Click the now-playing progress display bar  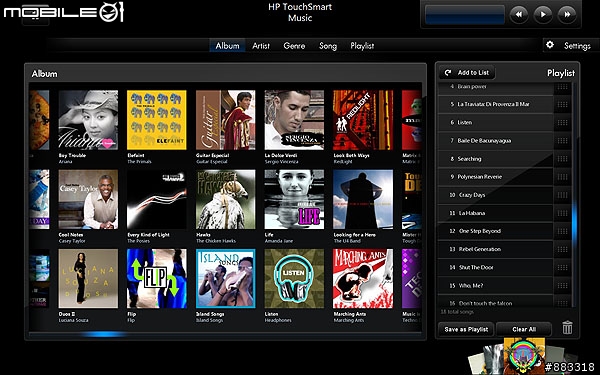click(x=465, y=15)
